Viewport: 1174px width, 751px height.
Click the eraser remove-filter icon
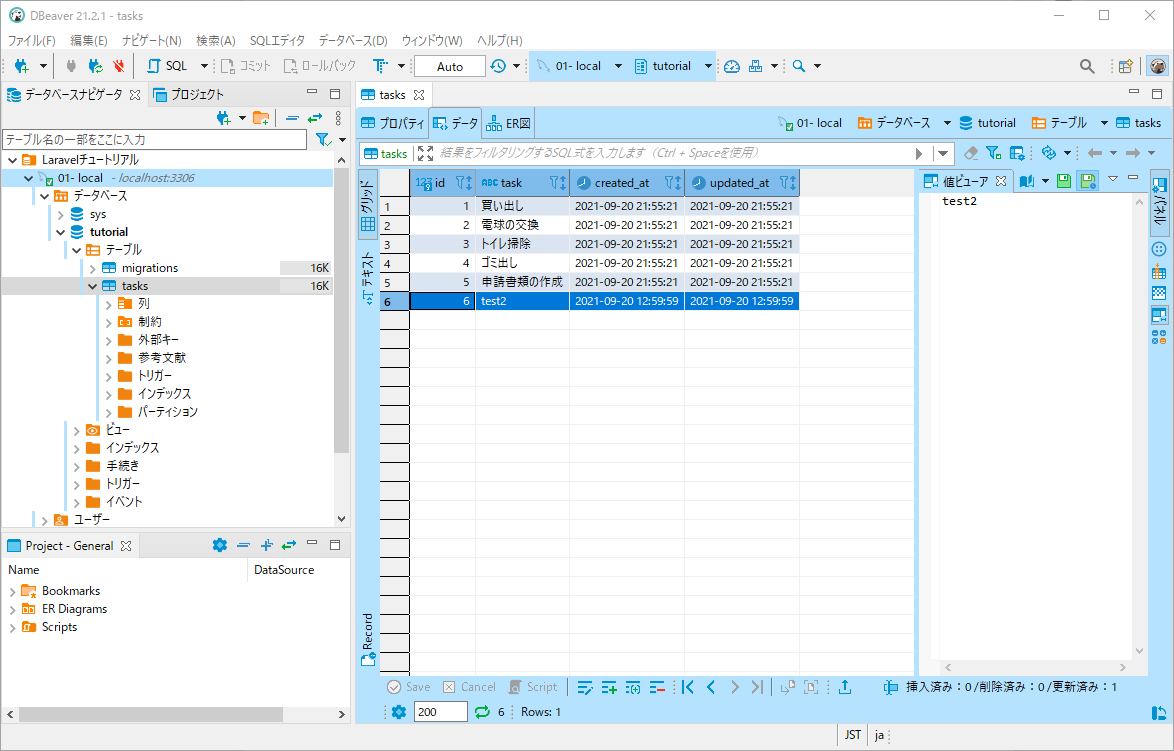click(x=971, y=153)
